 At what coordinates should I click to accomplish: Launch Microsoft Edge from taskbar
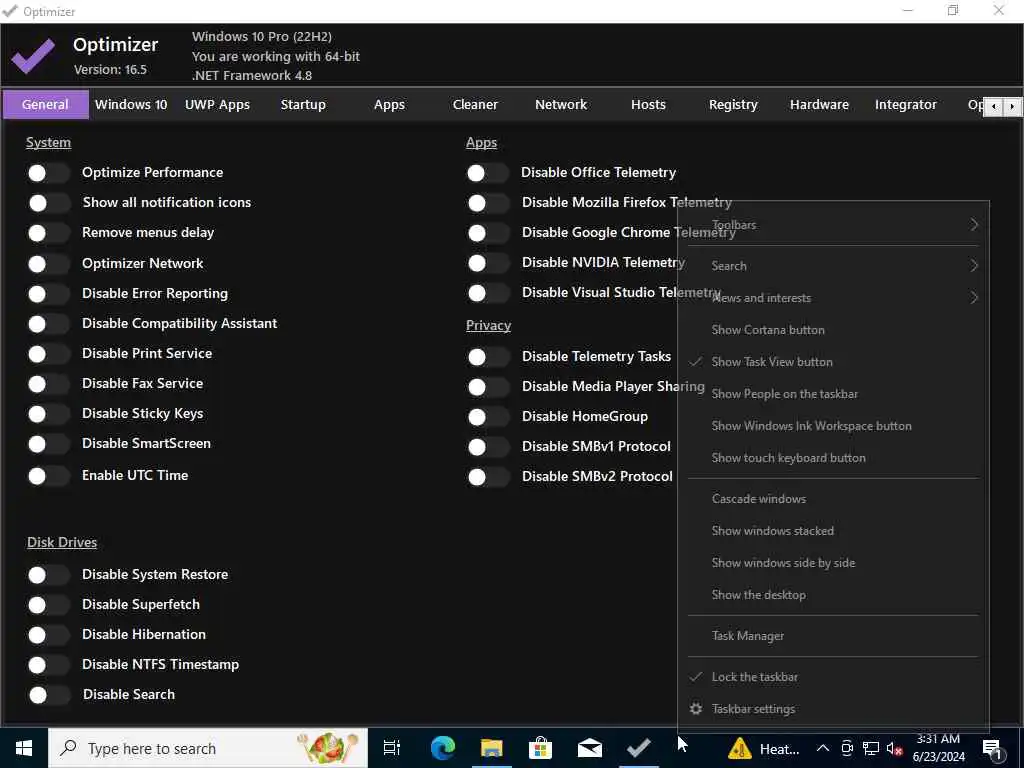tap(442, 748)
